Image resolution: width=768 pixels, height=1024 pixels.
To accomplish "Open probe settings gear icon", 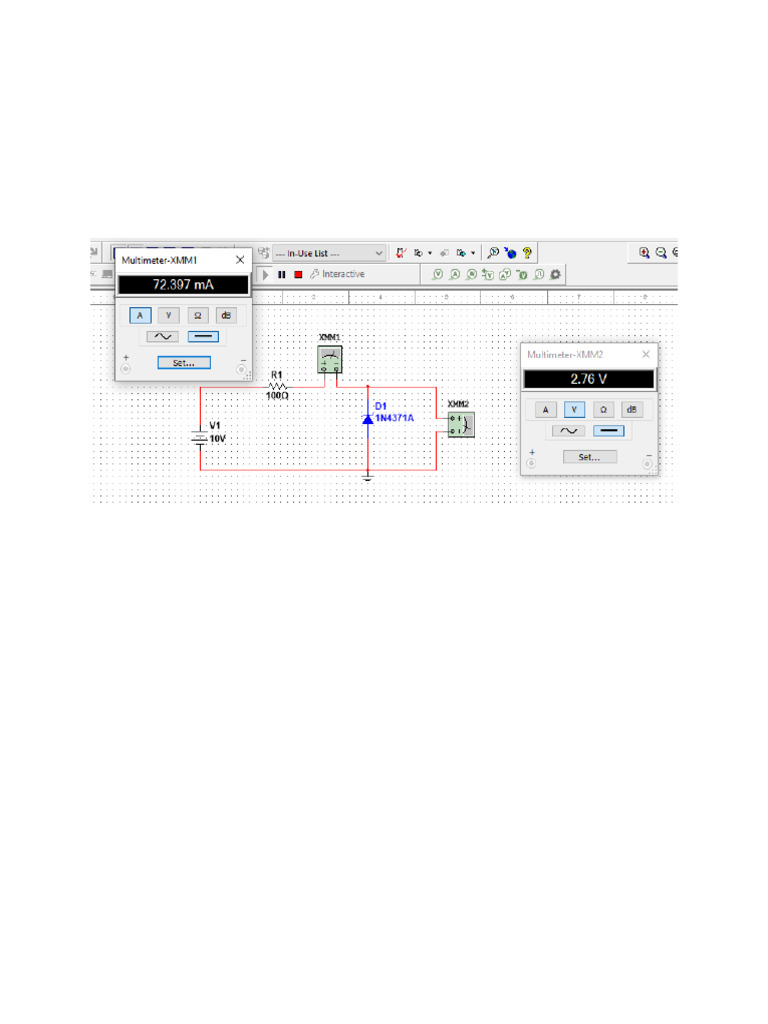I will 556,274.
